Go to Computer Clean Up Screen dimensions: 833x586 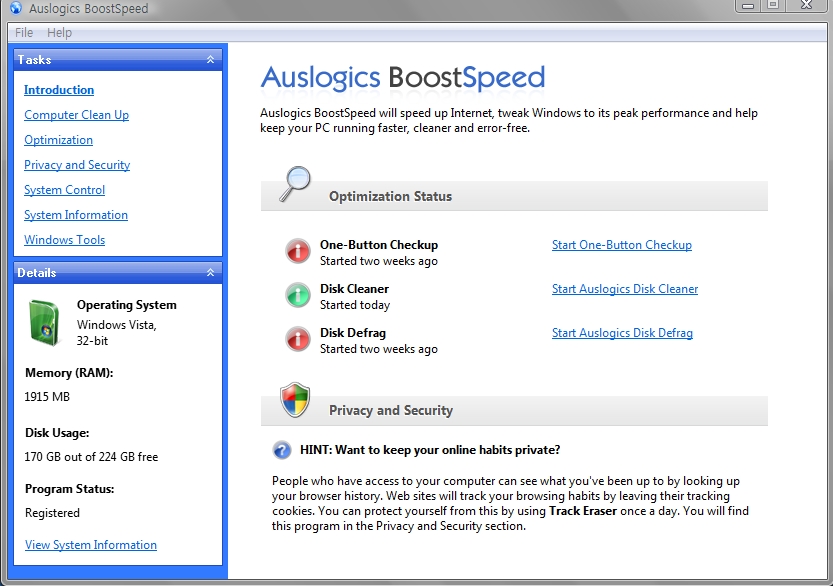click(x=76, y=115)
